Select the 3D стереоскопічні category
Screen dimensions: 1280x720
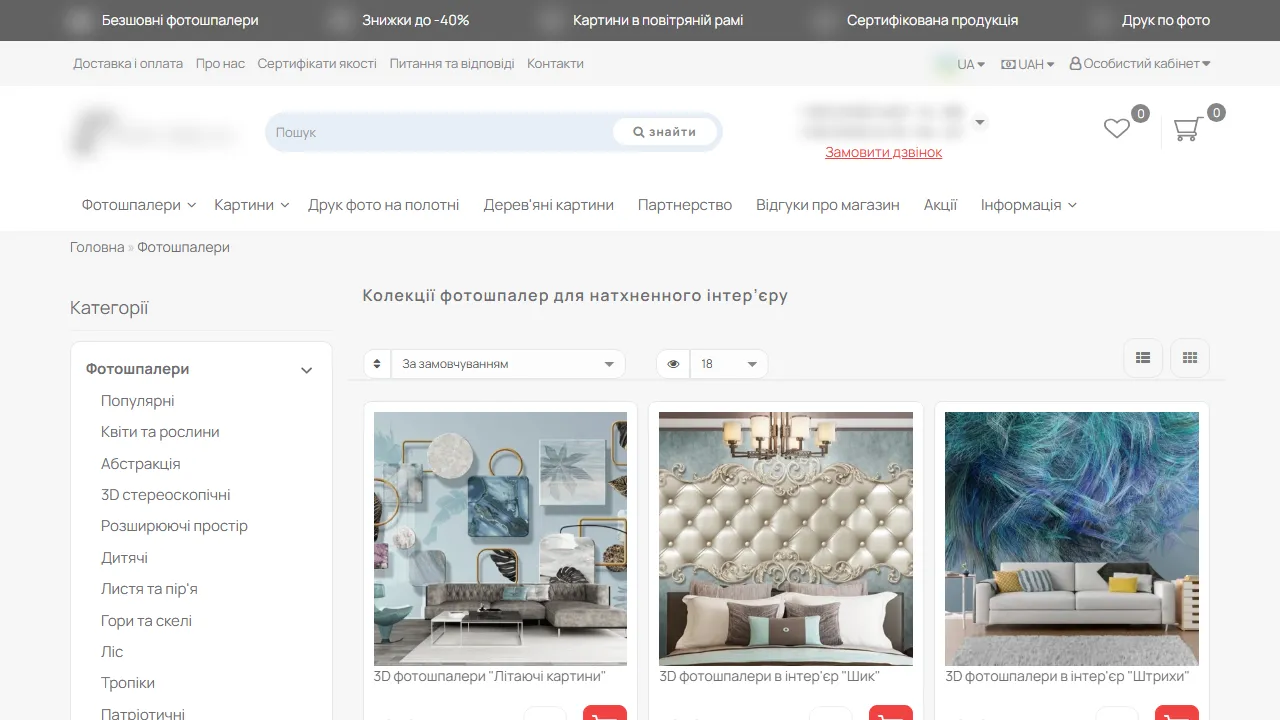pyautogui.click(x=166, y=495)
